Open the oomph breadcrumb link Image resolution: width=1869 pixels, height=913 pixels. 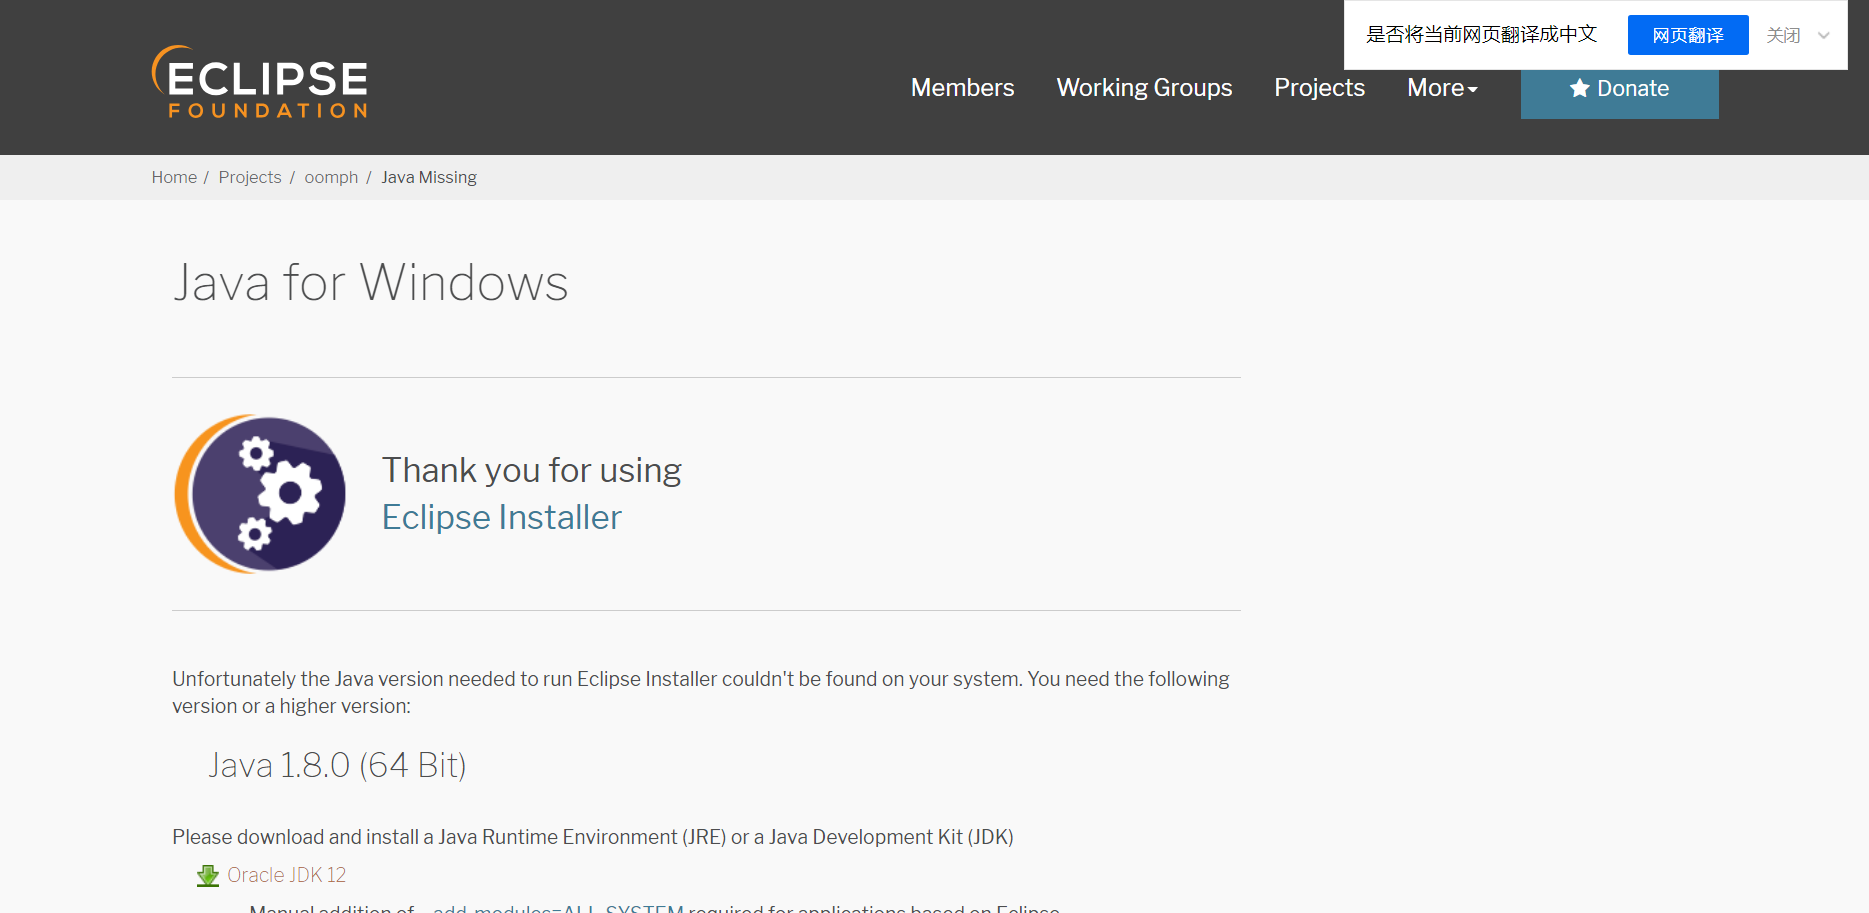[331, 177]
